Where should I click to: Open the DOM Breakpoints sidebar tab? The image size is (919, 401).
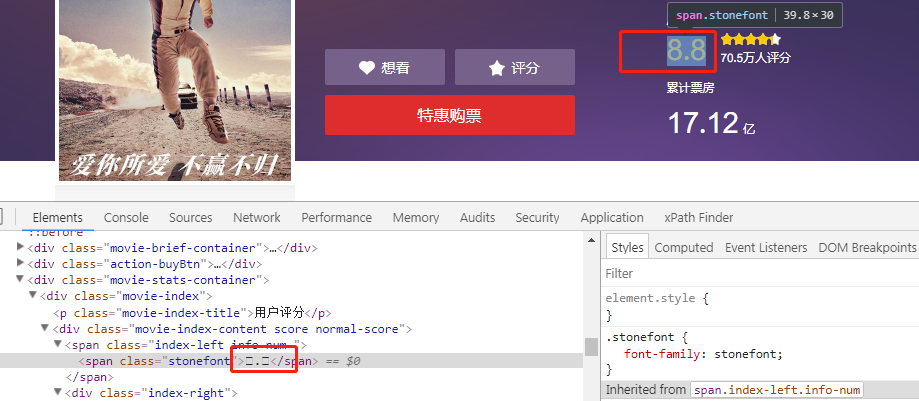click(x=867, y=247)
